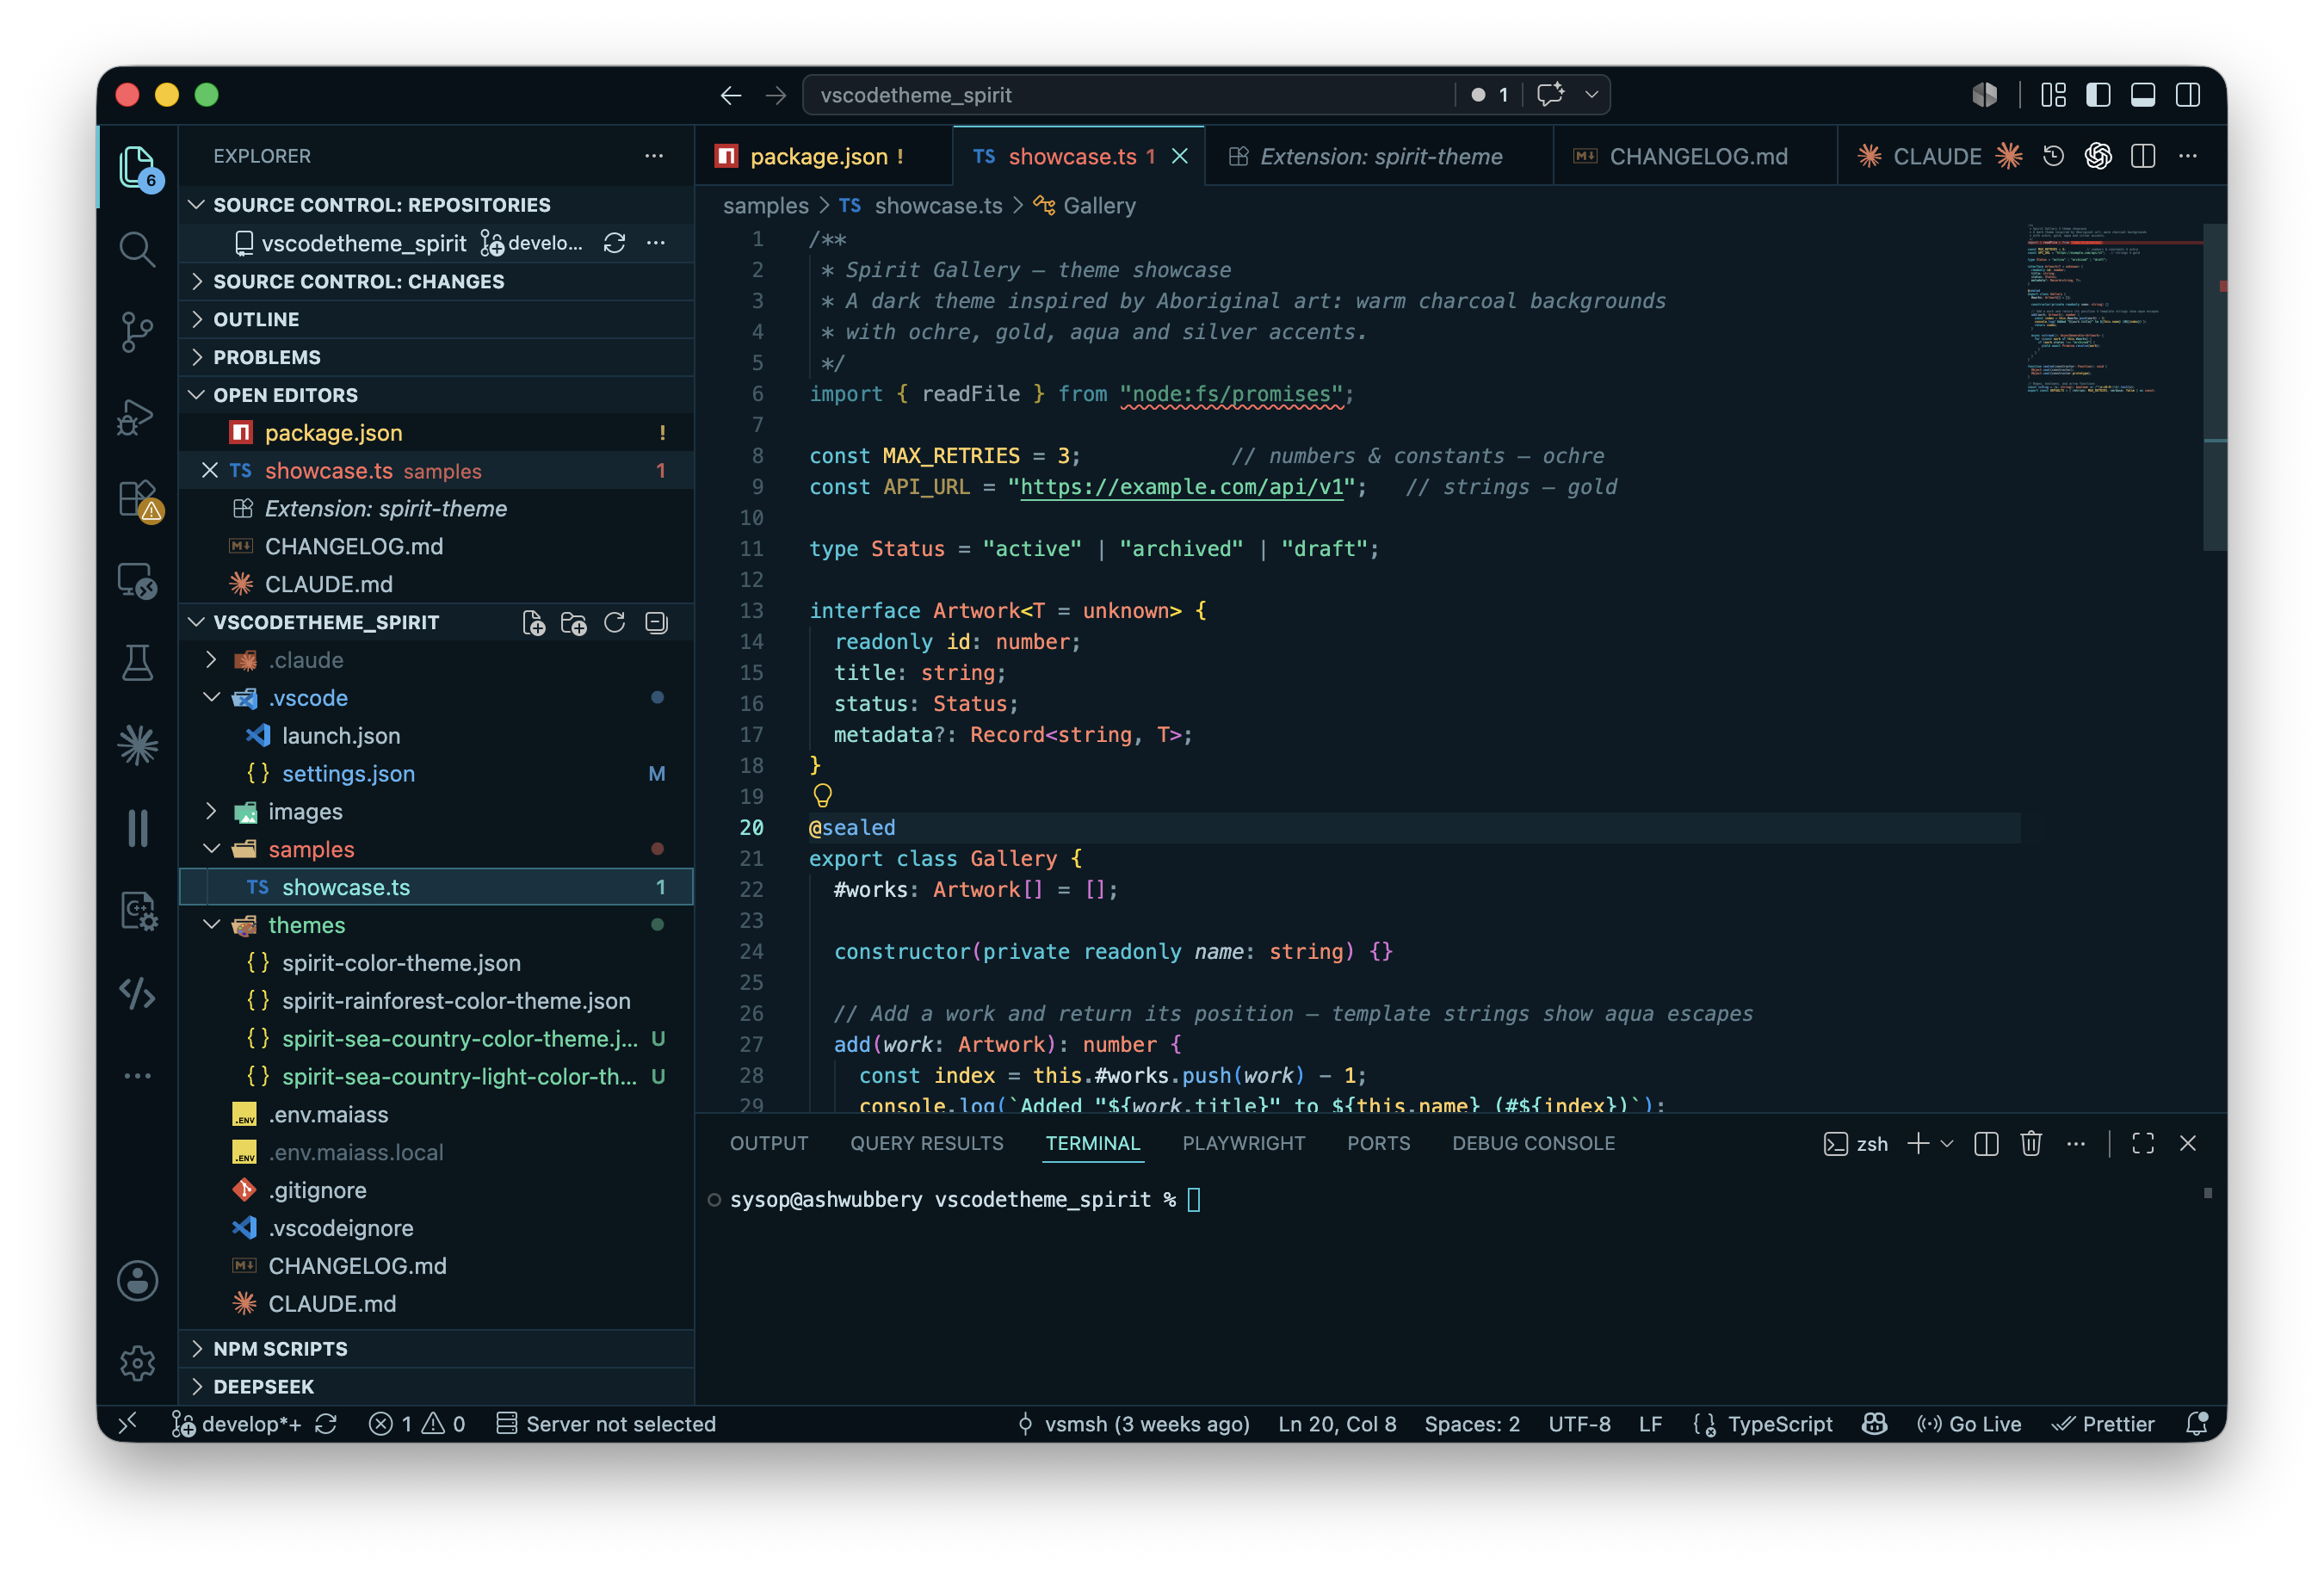Split the terminal panel
Screen dimensions: 2324x1570
pyautogui.click(x=1986, y=1143)
